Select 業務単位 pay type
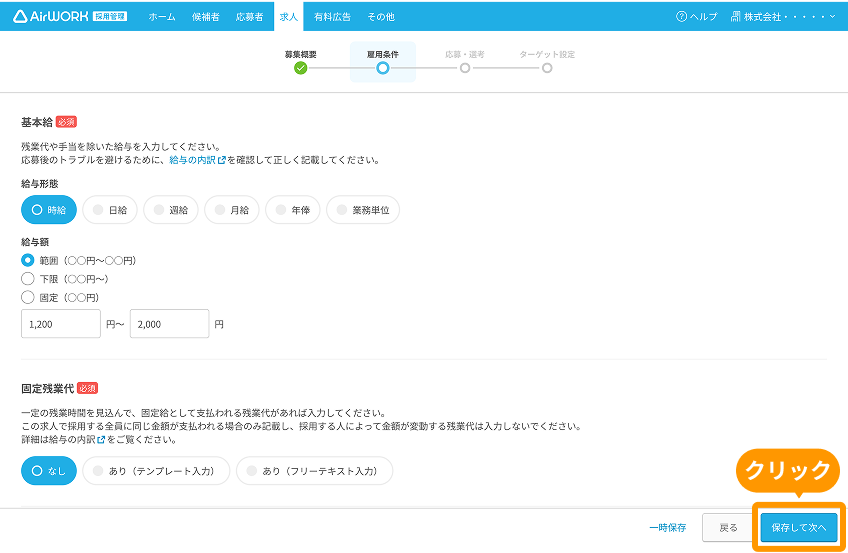This screenshot has height=553, width=848. 363,210
